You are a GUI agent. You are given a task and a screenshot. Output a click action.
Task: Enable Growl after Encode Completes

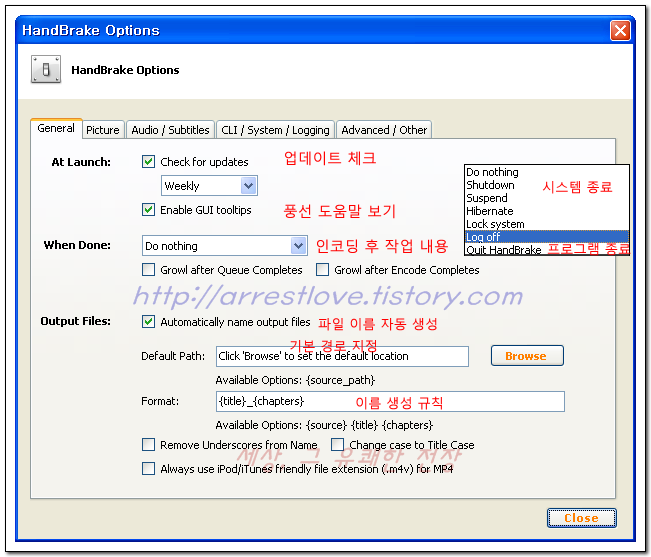(x=322, y=270)
